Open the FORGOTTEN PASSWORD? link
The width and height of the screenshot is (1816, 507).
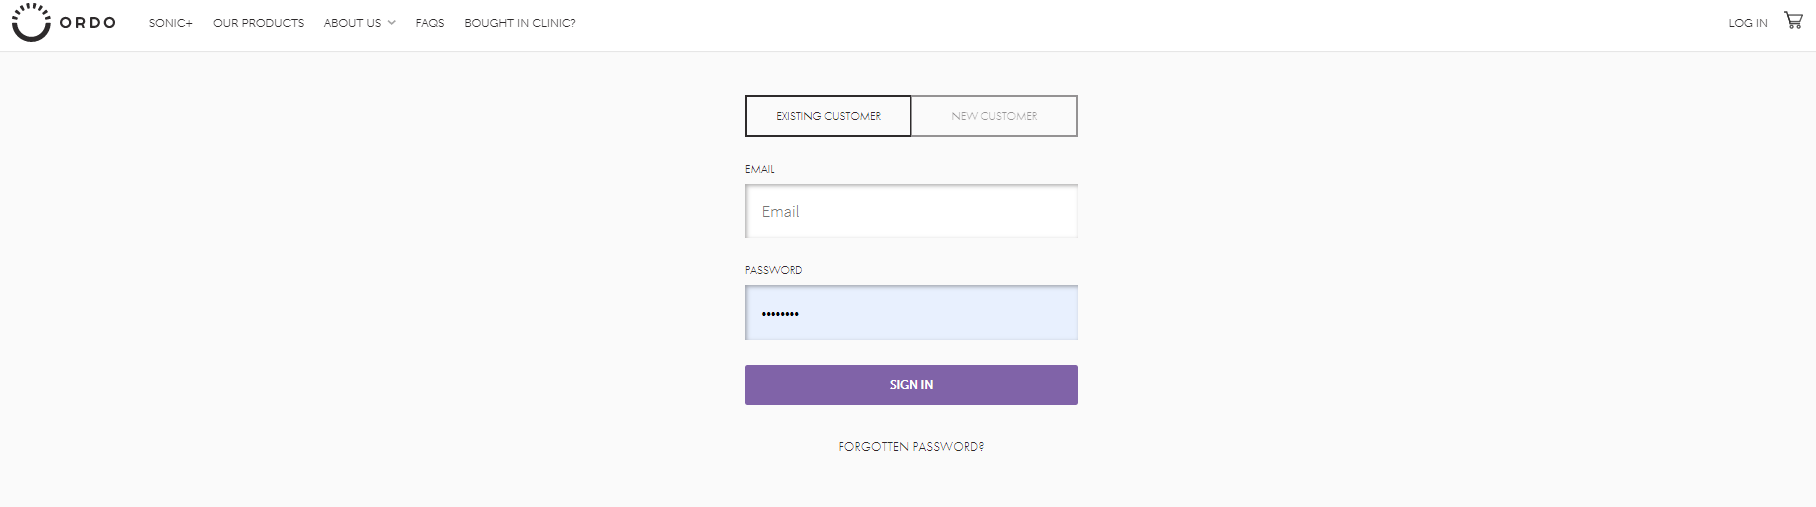click(x=911, y=447)
